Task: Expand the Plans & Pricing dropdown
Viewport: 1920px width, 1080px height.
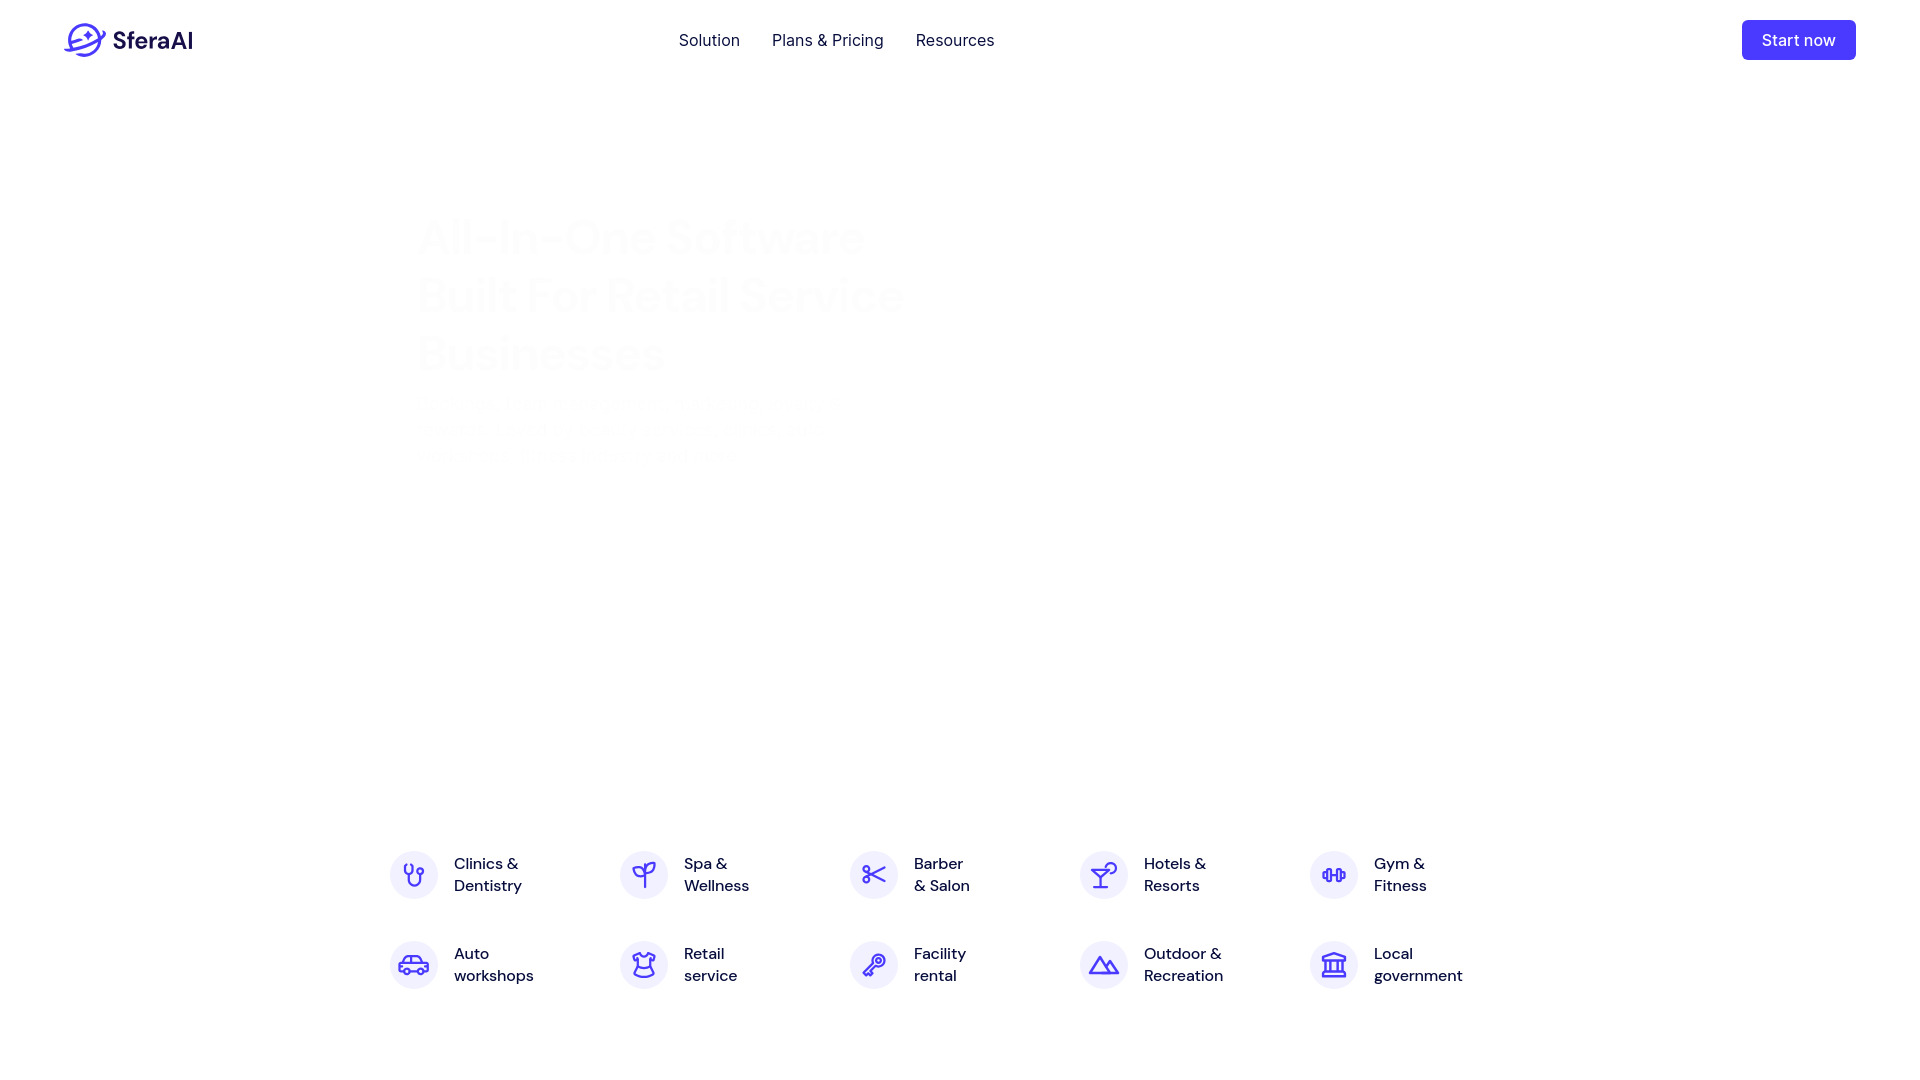Action: coord(827,40)
